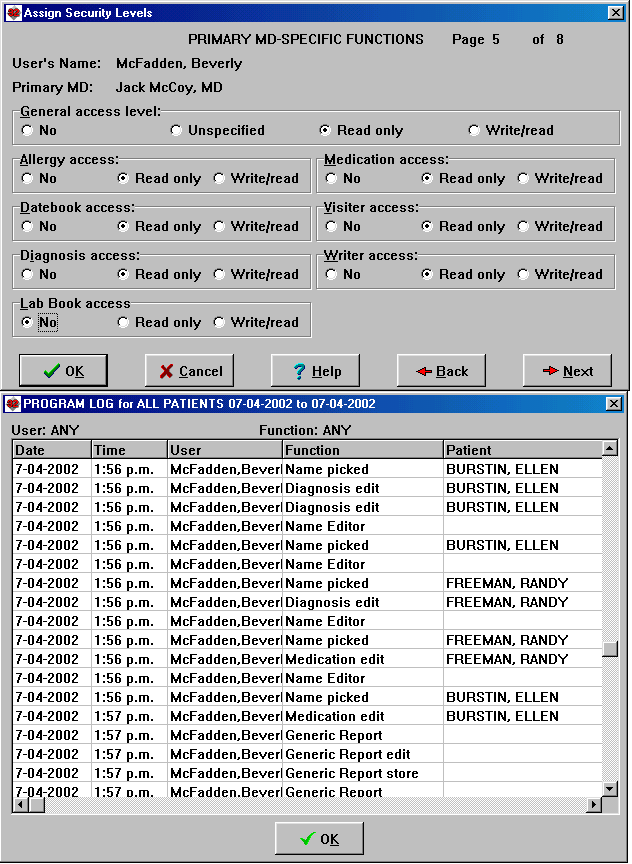Click the log's vertical scrollbar thumb

point(609,649)
